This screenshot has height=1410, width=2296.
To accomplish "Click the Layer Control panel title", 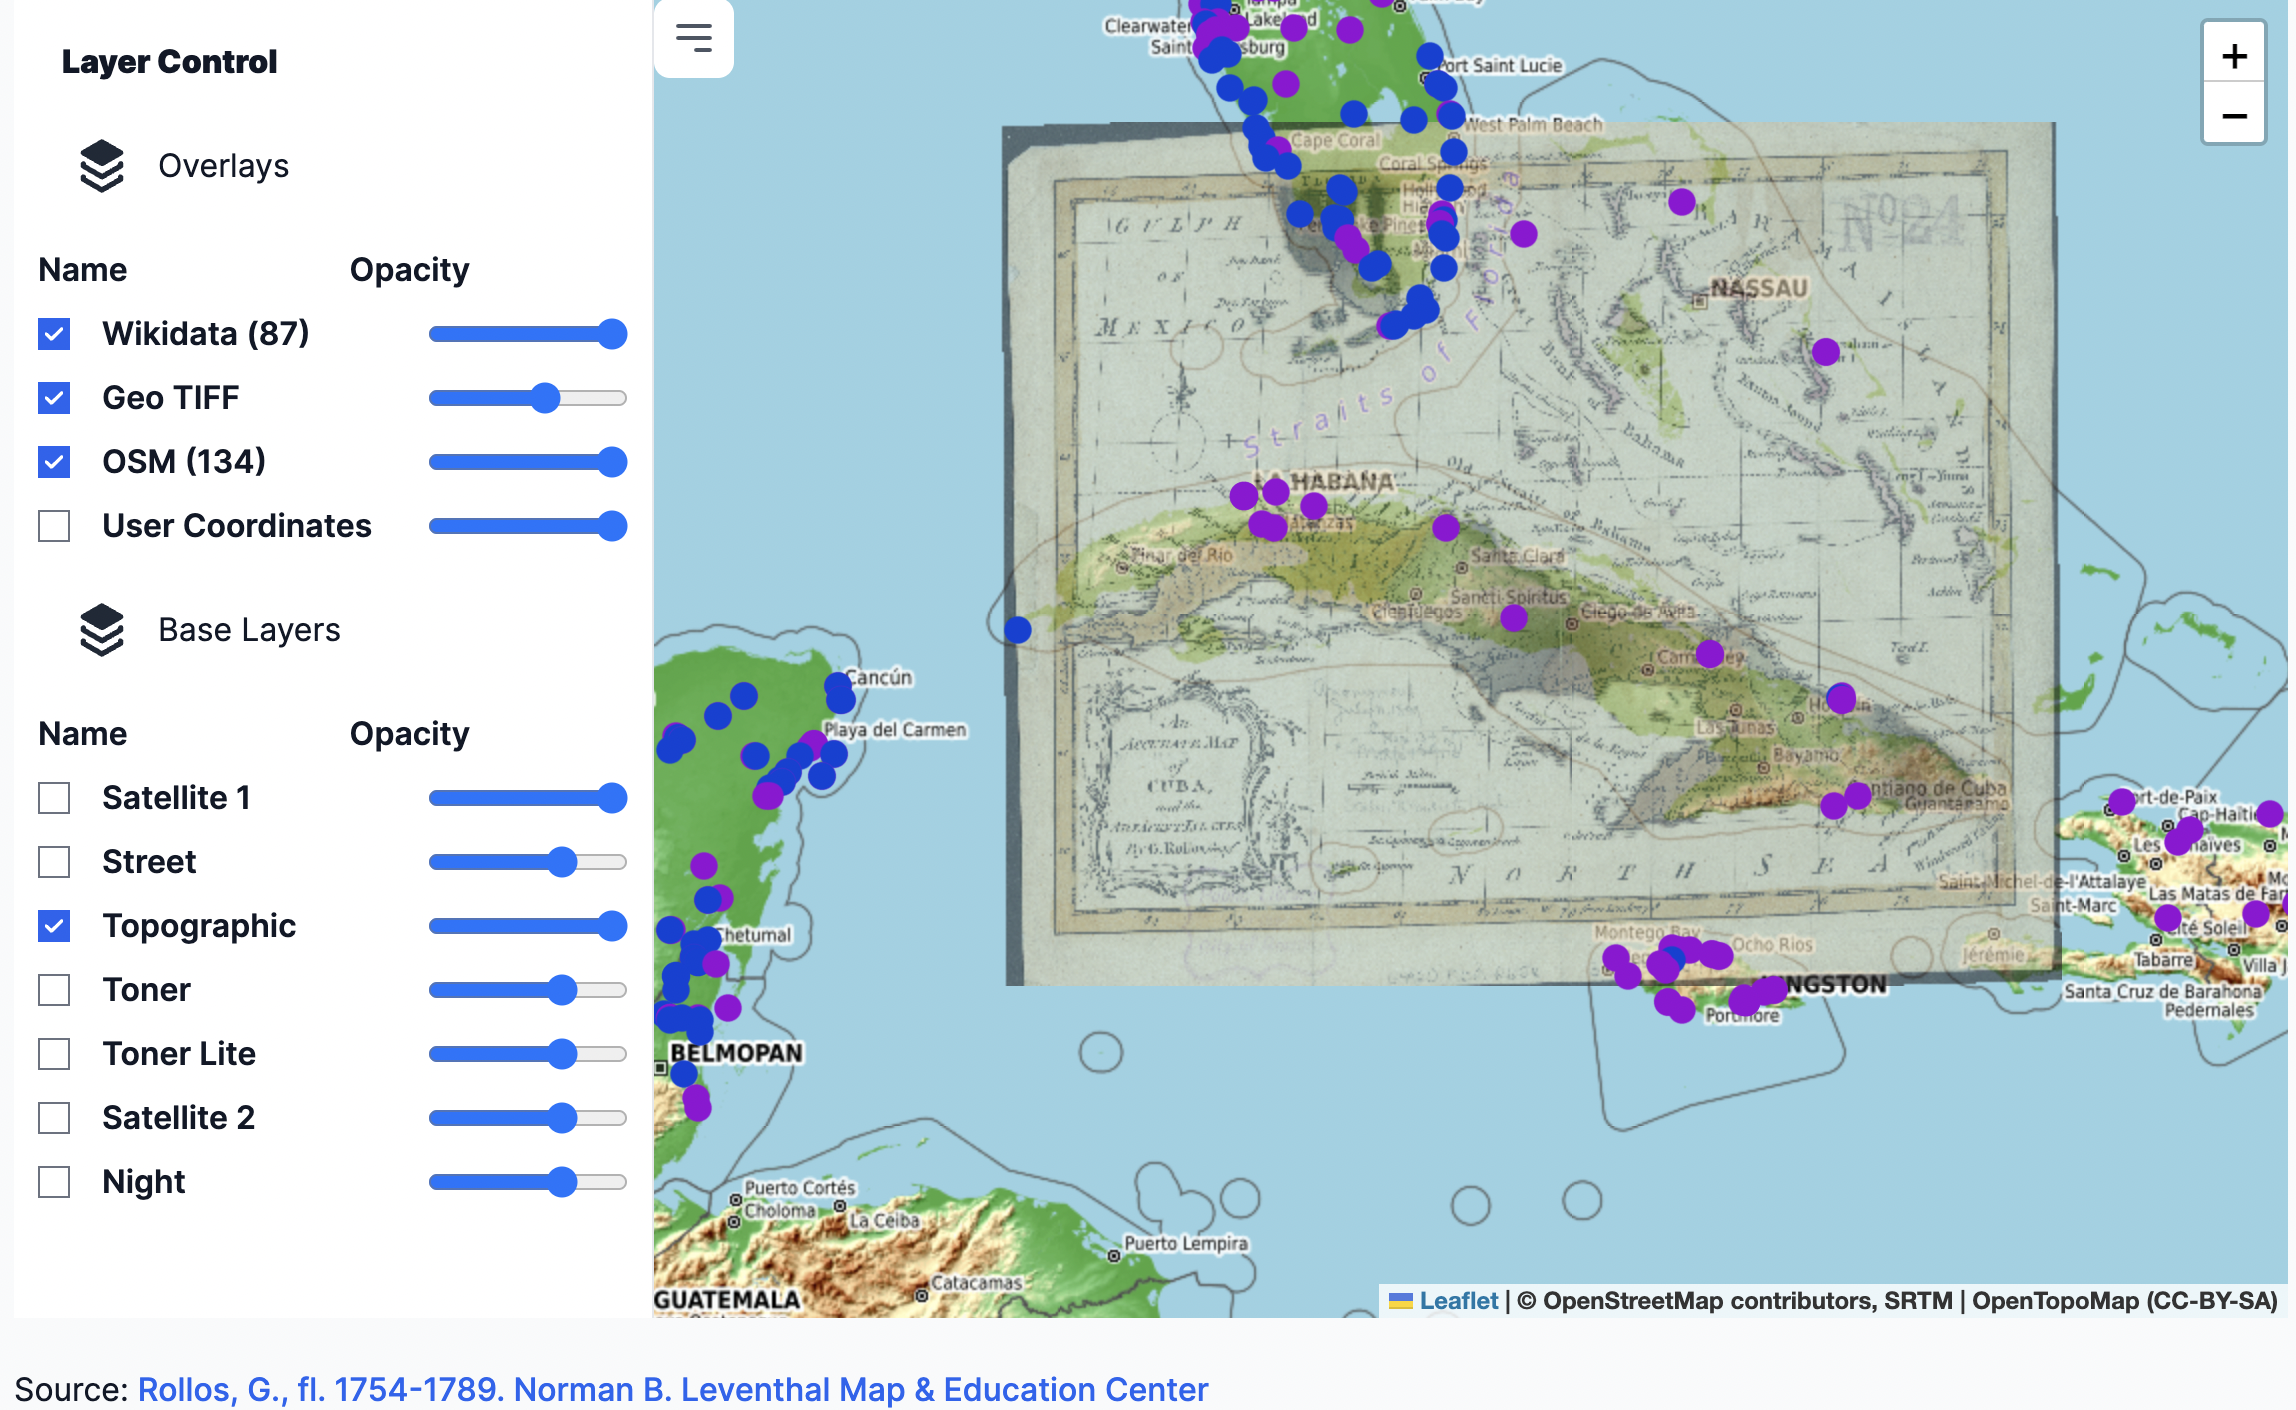I will click(169, 62).
